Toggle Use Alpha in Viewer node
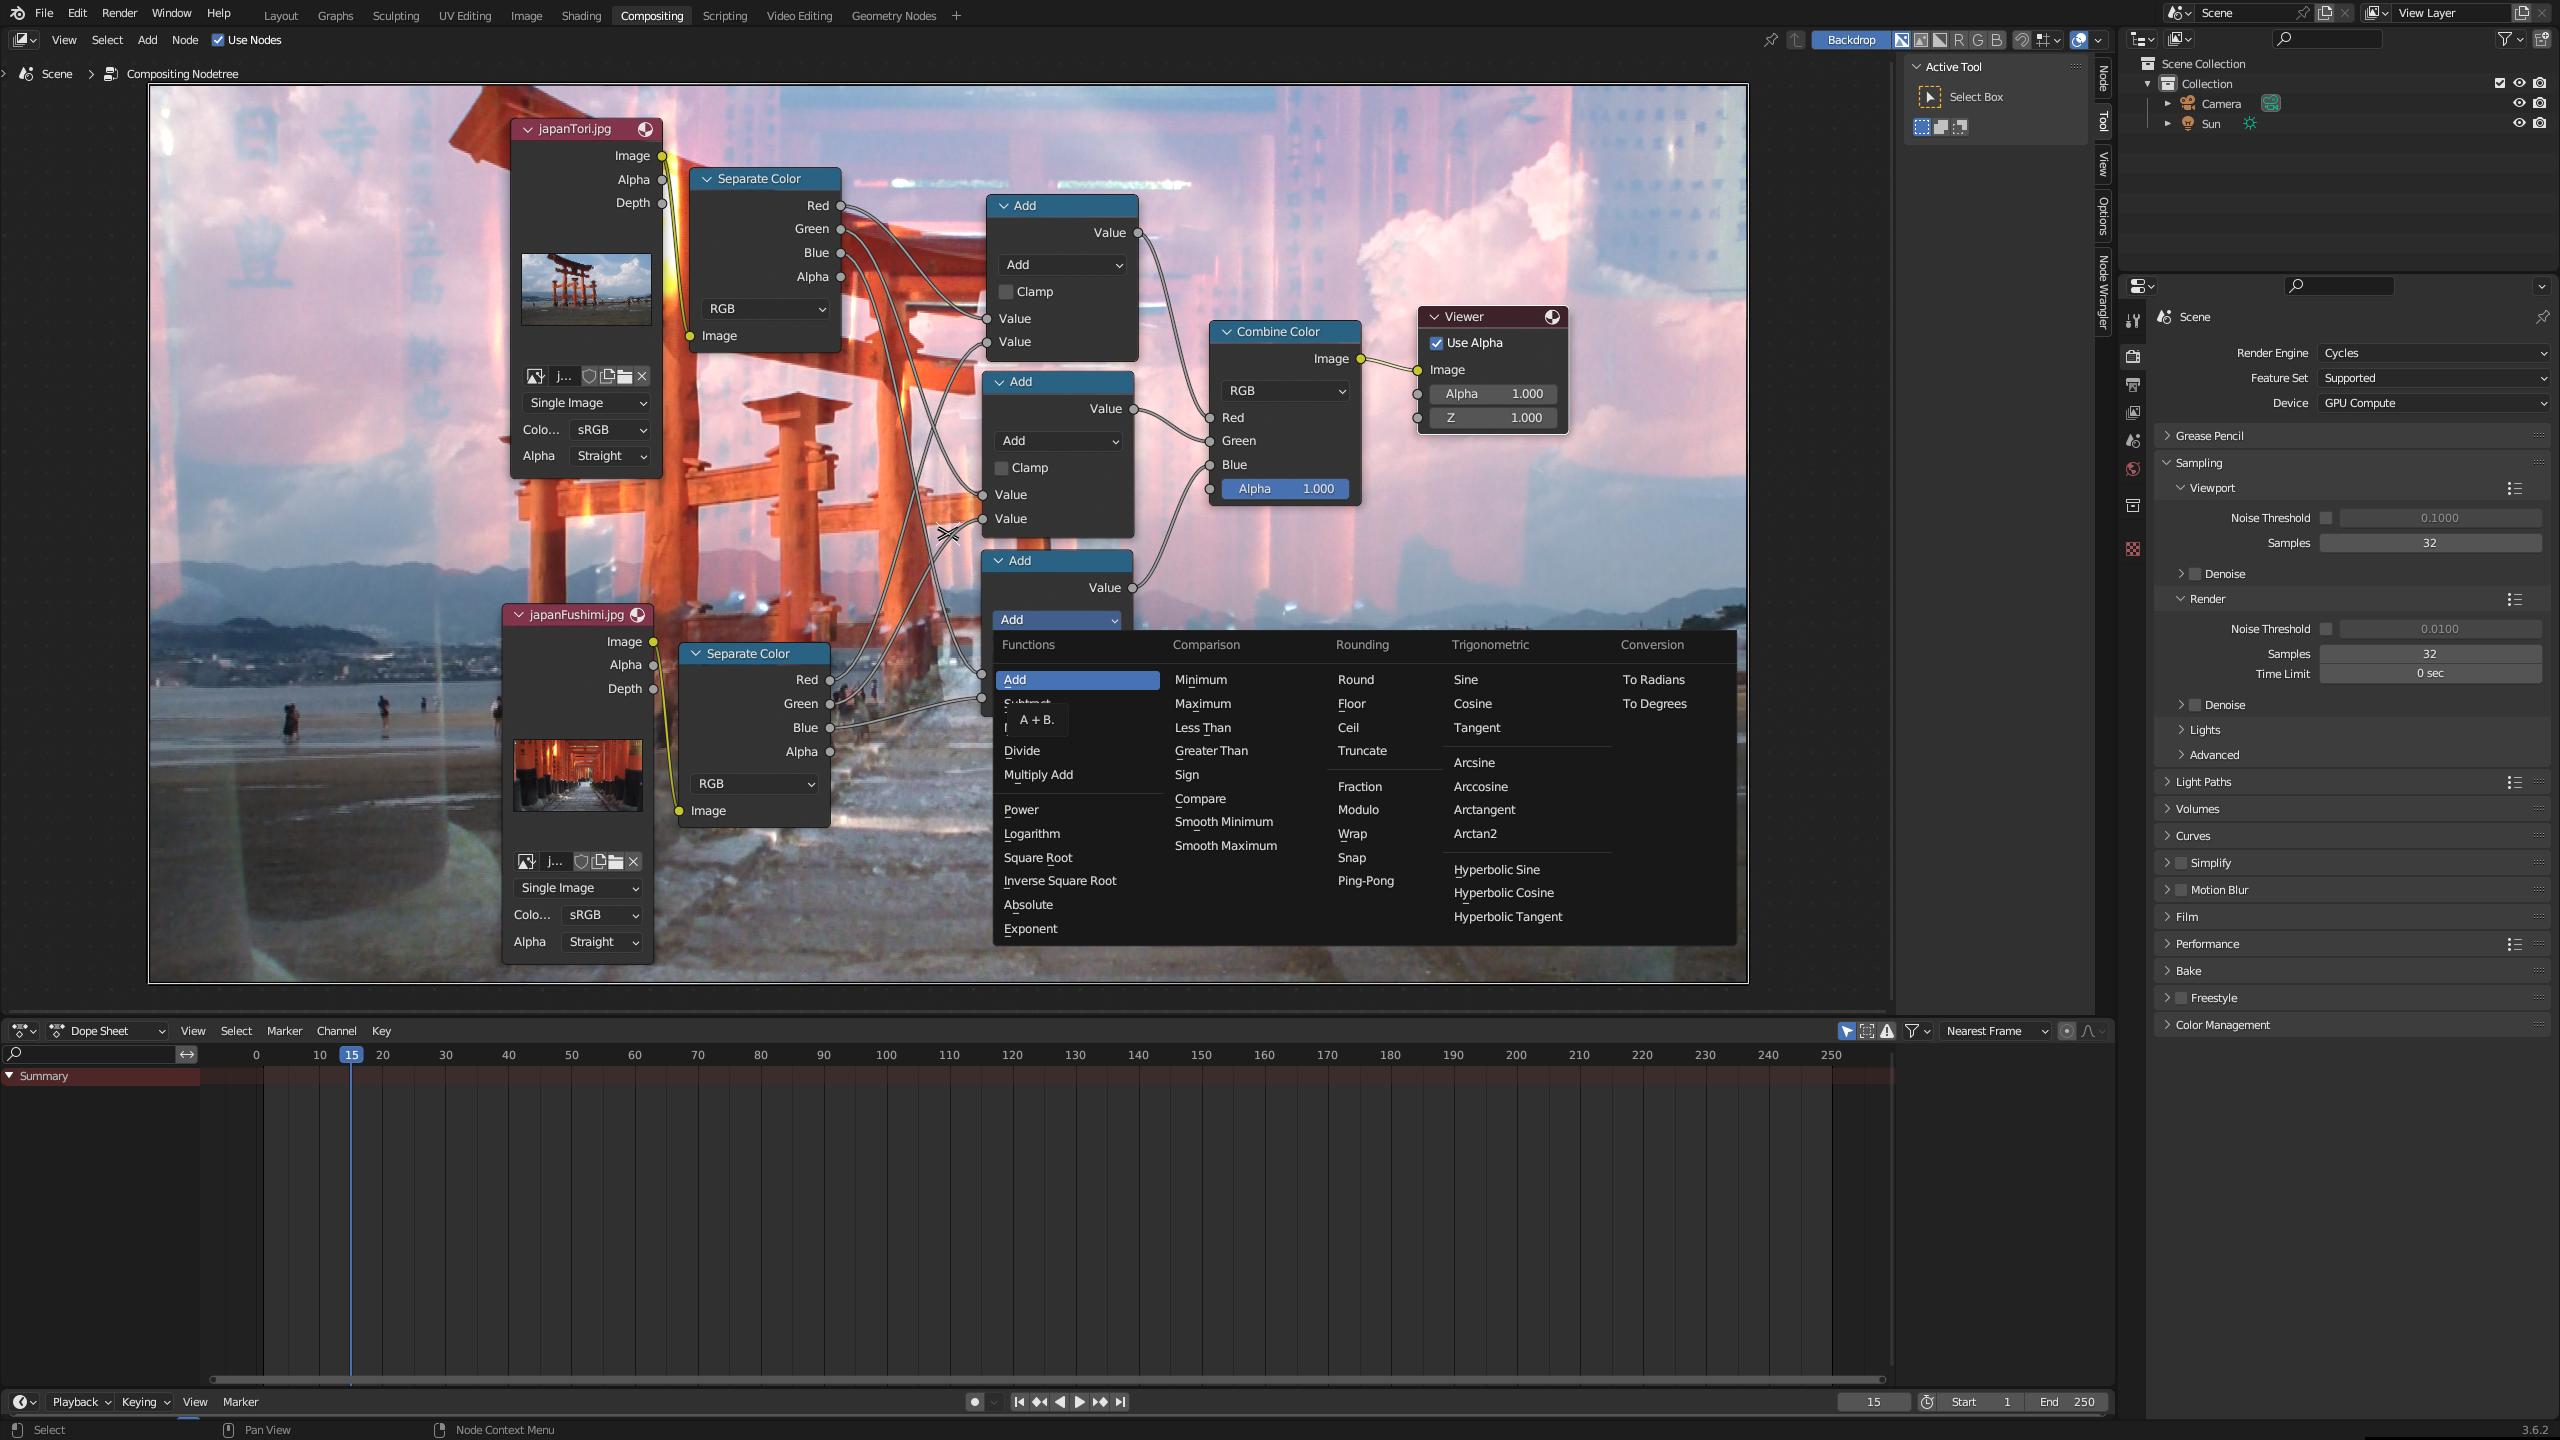 (1436, 343)
